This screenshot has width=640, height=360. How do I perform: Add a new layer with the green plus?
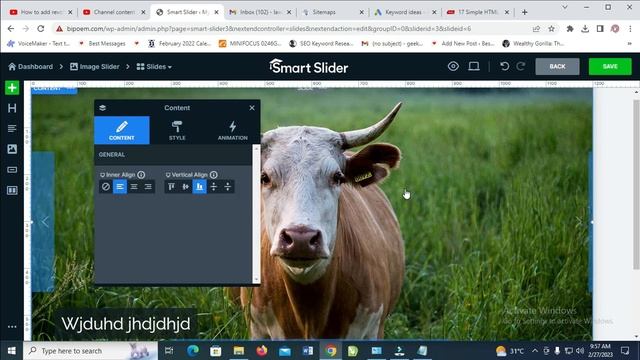(x=12, y=87)
